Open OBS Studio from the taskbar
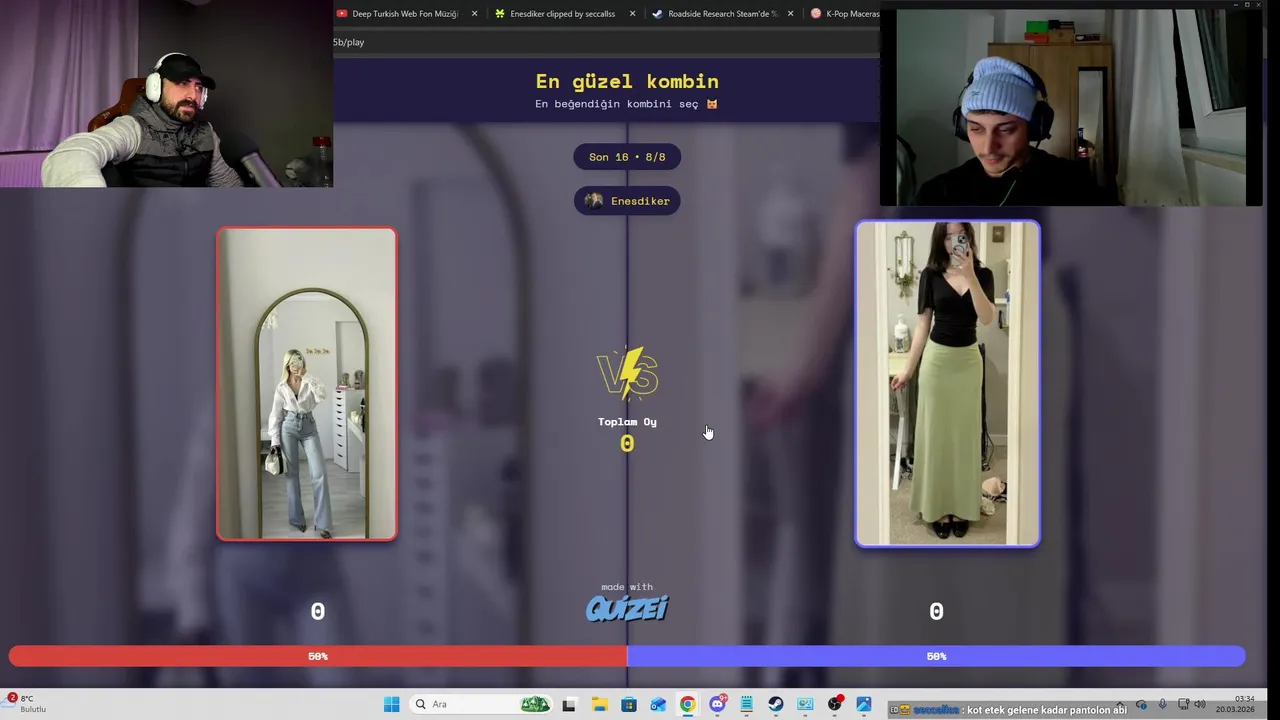The height and width of the screenshot is (720, 1280). tap(835, 704)
